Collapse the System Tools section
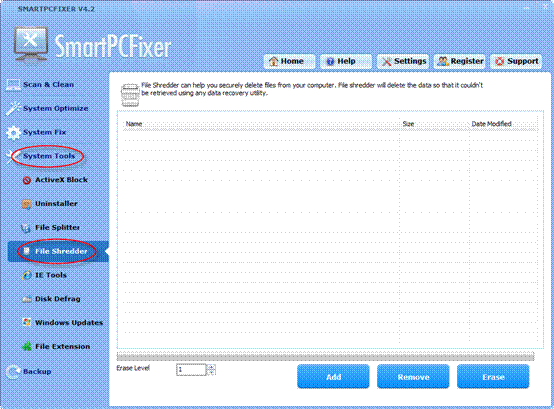 pyautogui.click(x=49, y=156)
